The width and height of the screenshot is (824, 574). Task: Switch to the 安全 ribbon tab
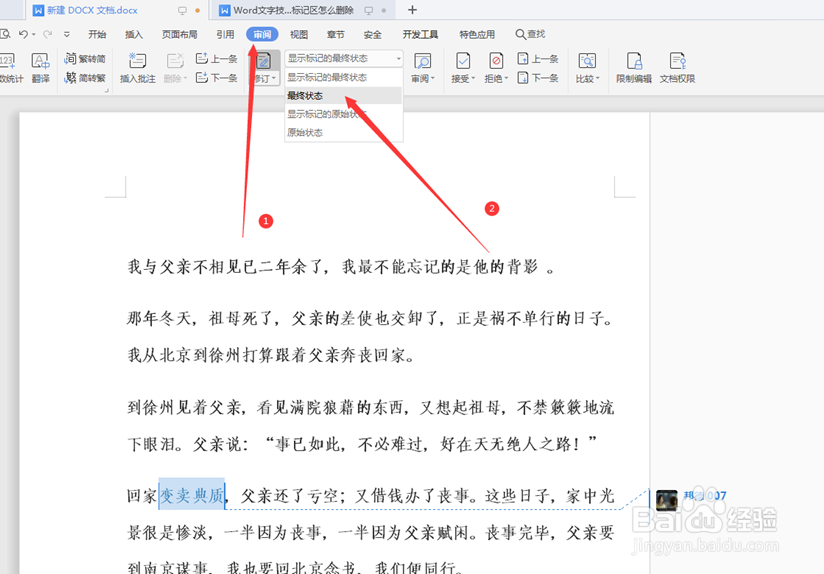pos(373,34)
